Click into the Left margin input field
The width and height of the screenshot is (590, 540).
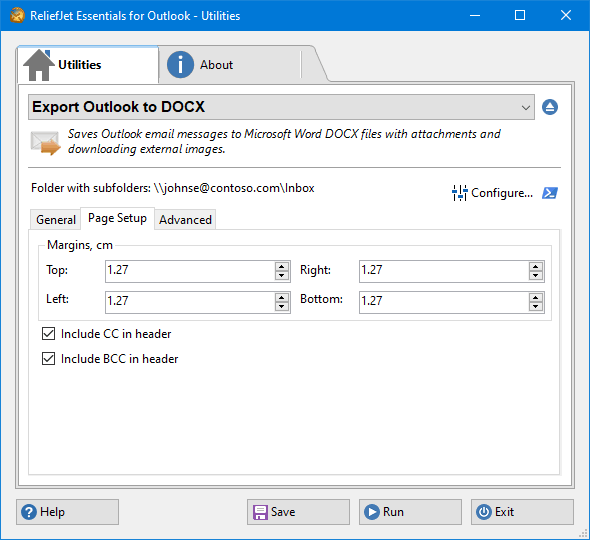click(x=190, y=302)
